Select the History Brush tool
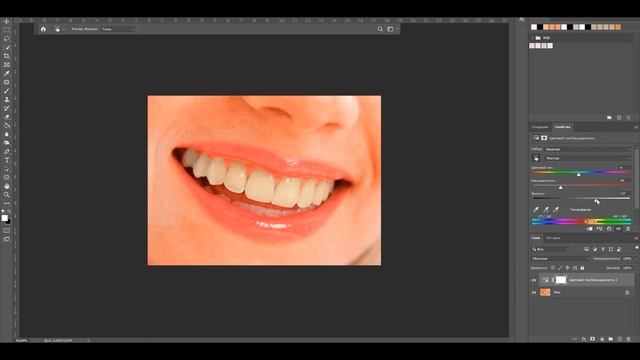Image resolution: width=640 pixels, height=360 pixels. coord(7,108)
